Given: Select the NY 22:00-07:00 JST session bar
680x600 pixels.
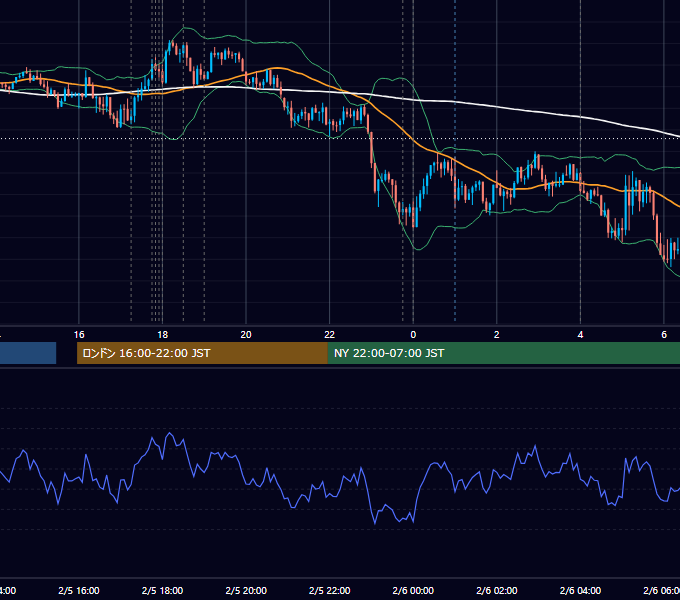Looking at the screenshot, I should pyautogui.click(x=503, y=353).
